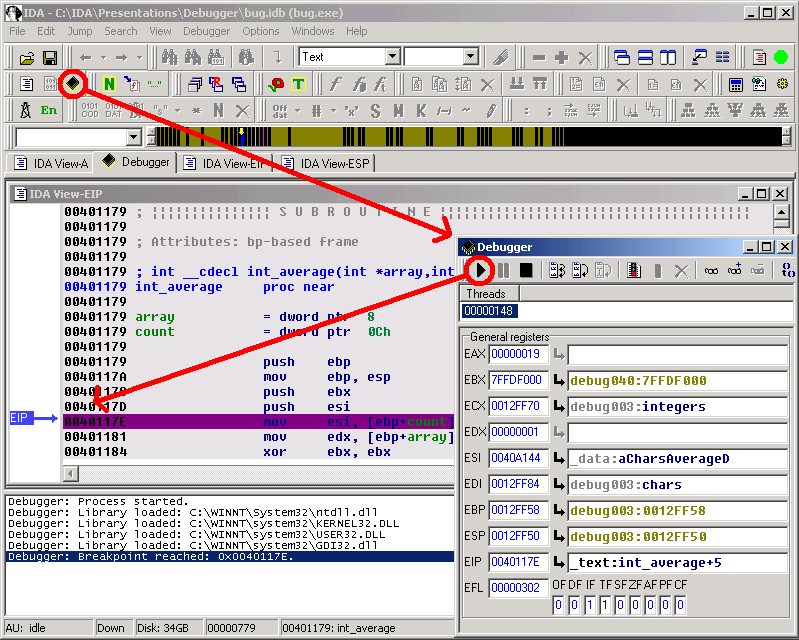The image size is (799, 640).
Task: Toggle the CF flag value field
Action: pos(680,605)
